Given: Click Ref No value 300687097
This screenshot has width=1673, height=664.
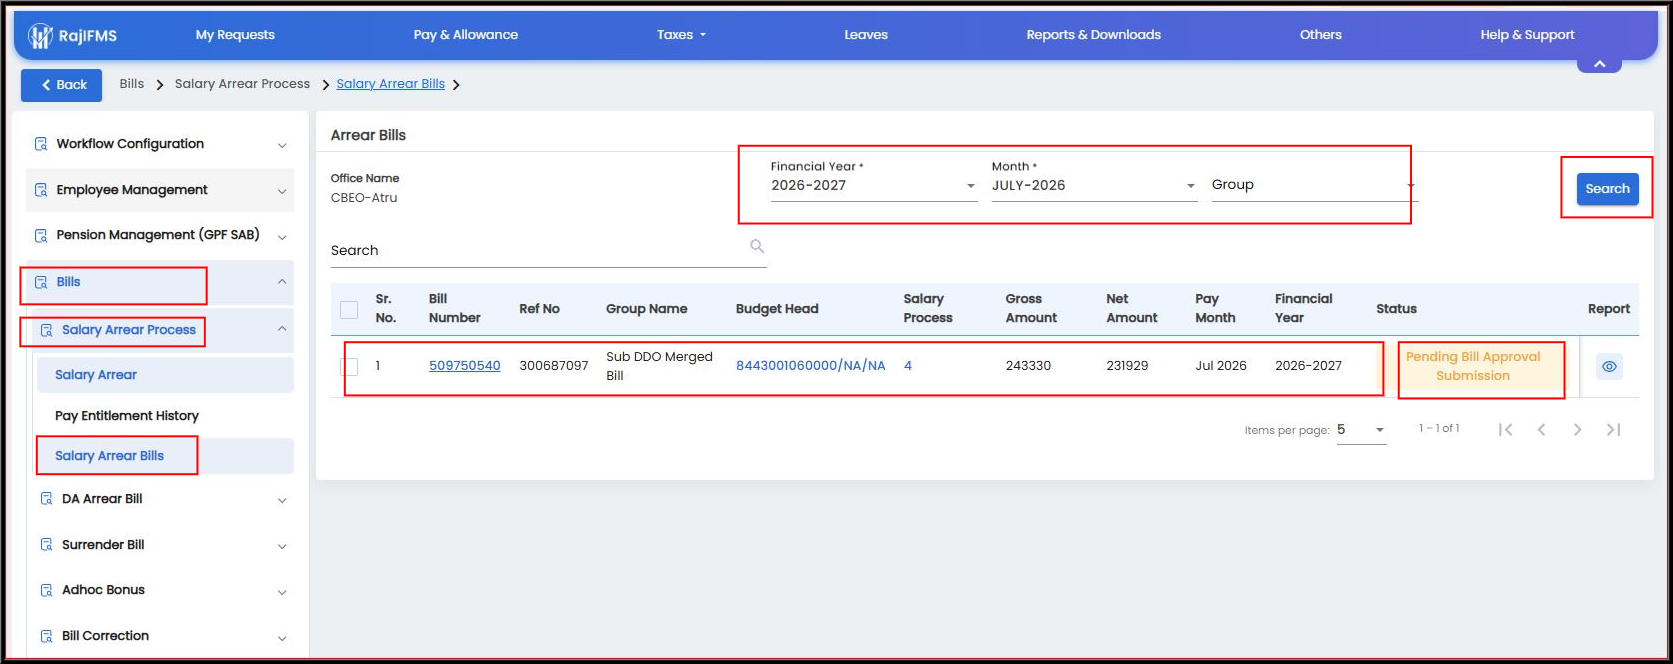Looking at the screenshot, I should (554, 366).
